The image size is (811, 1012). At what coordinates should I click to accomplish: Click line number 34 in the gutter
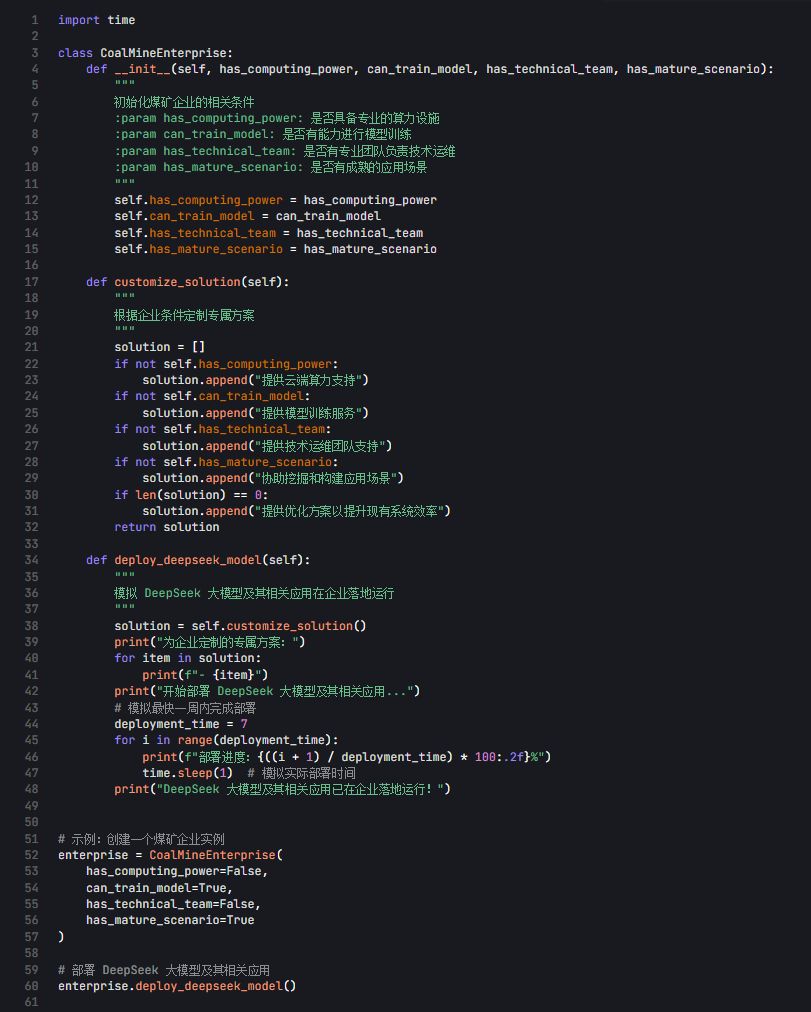32,560
